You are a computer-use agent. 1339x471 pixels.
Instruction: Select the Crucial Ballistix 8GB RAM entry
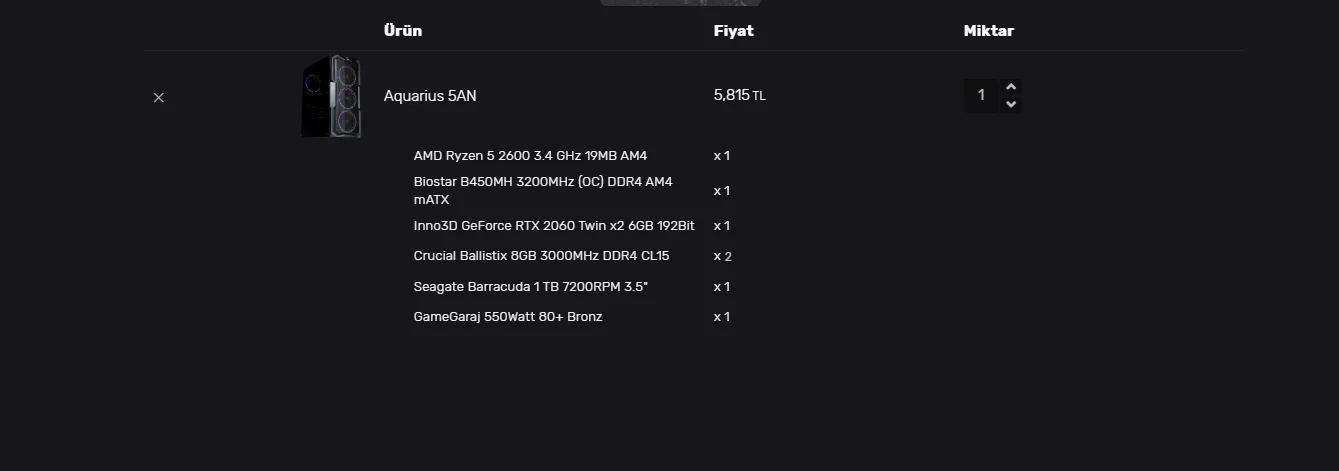(541, 256)
